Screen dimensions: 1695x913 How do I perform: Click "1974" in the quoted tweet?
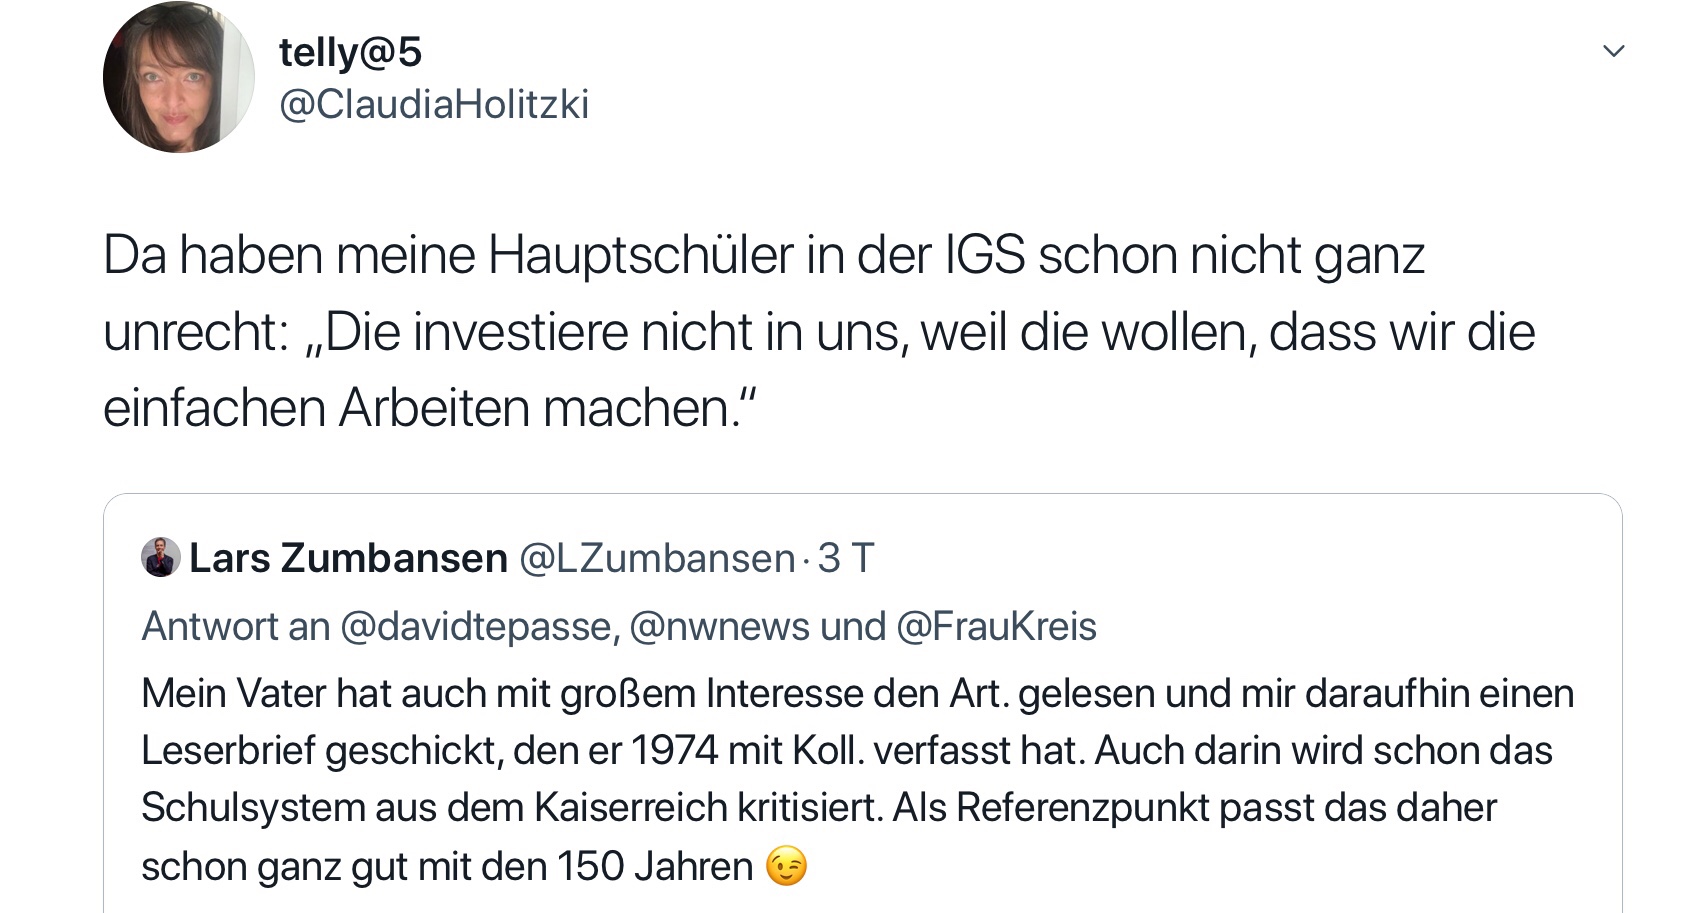coord(674,751)
